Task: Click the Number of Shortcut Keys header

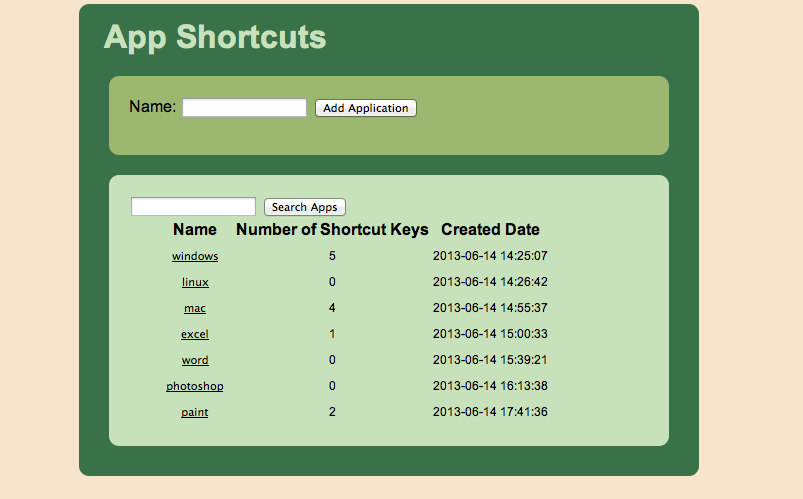Action: coord(332,230)
